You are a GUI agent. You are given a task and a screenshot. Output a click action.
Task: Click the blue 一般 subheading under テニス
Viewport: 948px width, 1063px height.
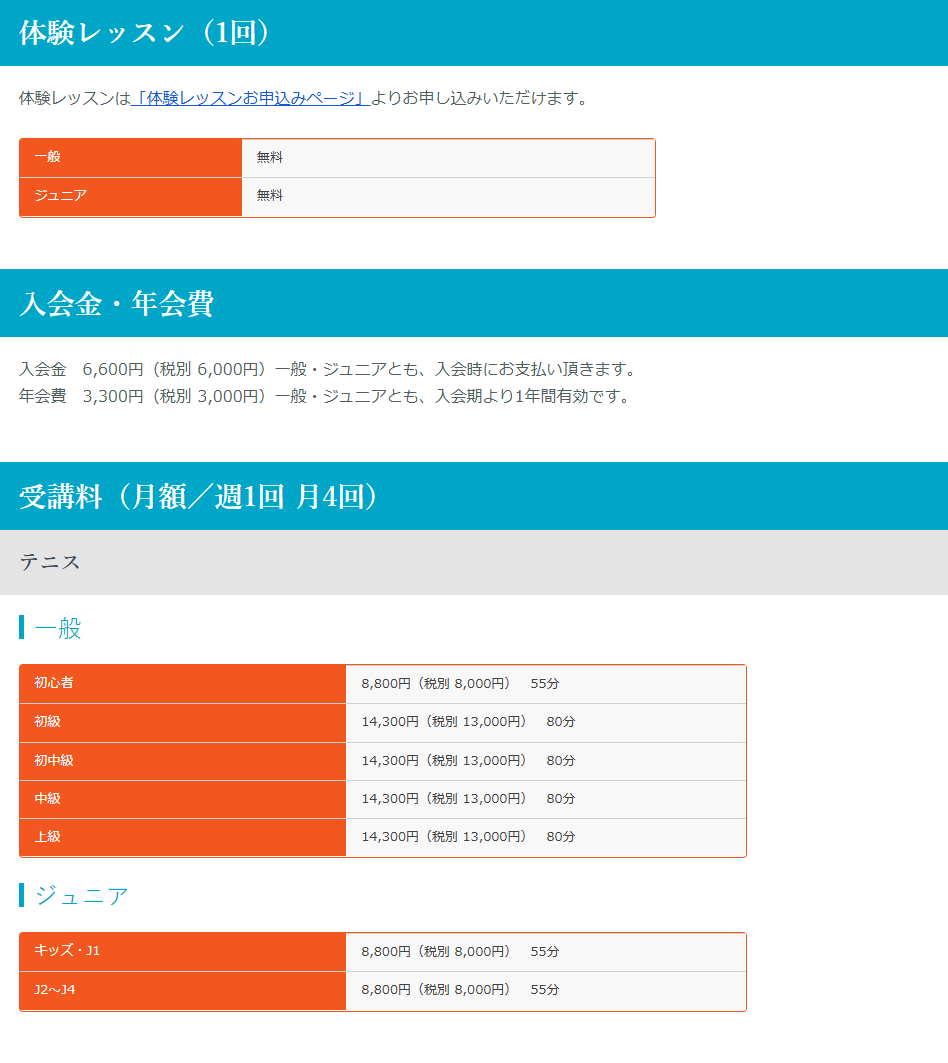click(x=58, y=628)
